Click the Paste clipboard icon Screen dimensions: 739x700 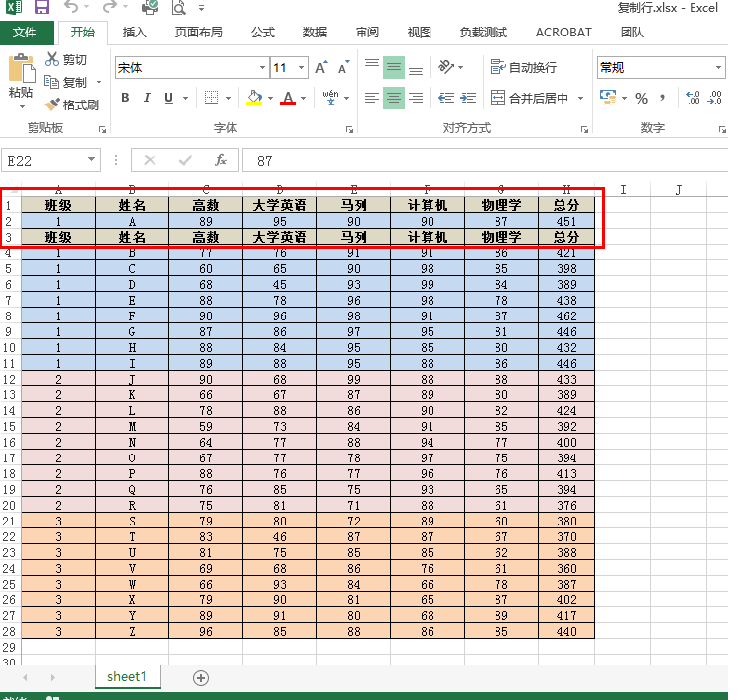pyautogui.click(x=21, y=69)
